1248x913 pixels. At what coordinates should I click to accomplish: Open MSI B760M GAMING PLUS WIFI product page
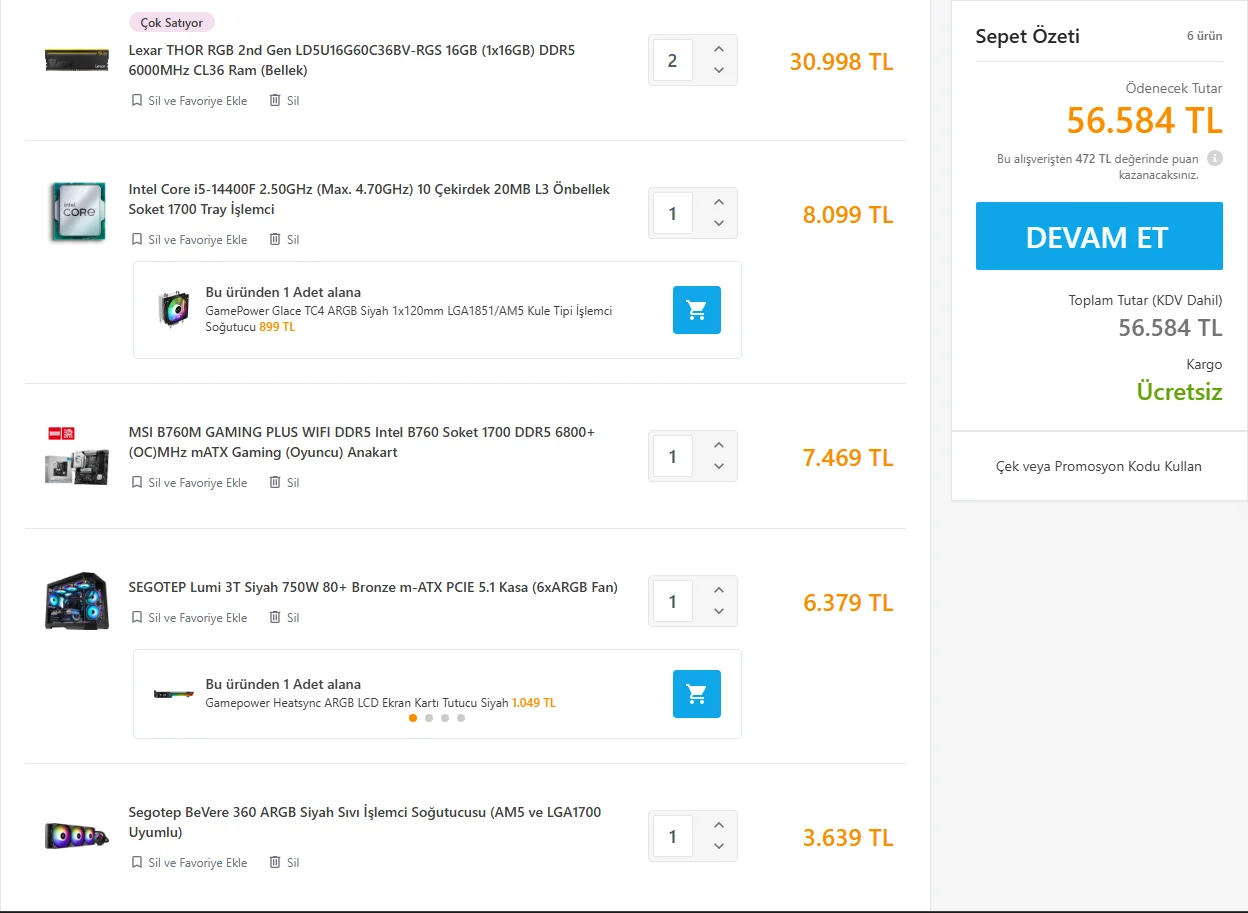click(362, 442)
